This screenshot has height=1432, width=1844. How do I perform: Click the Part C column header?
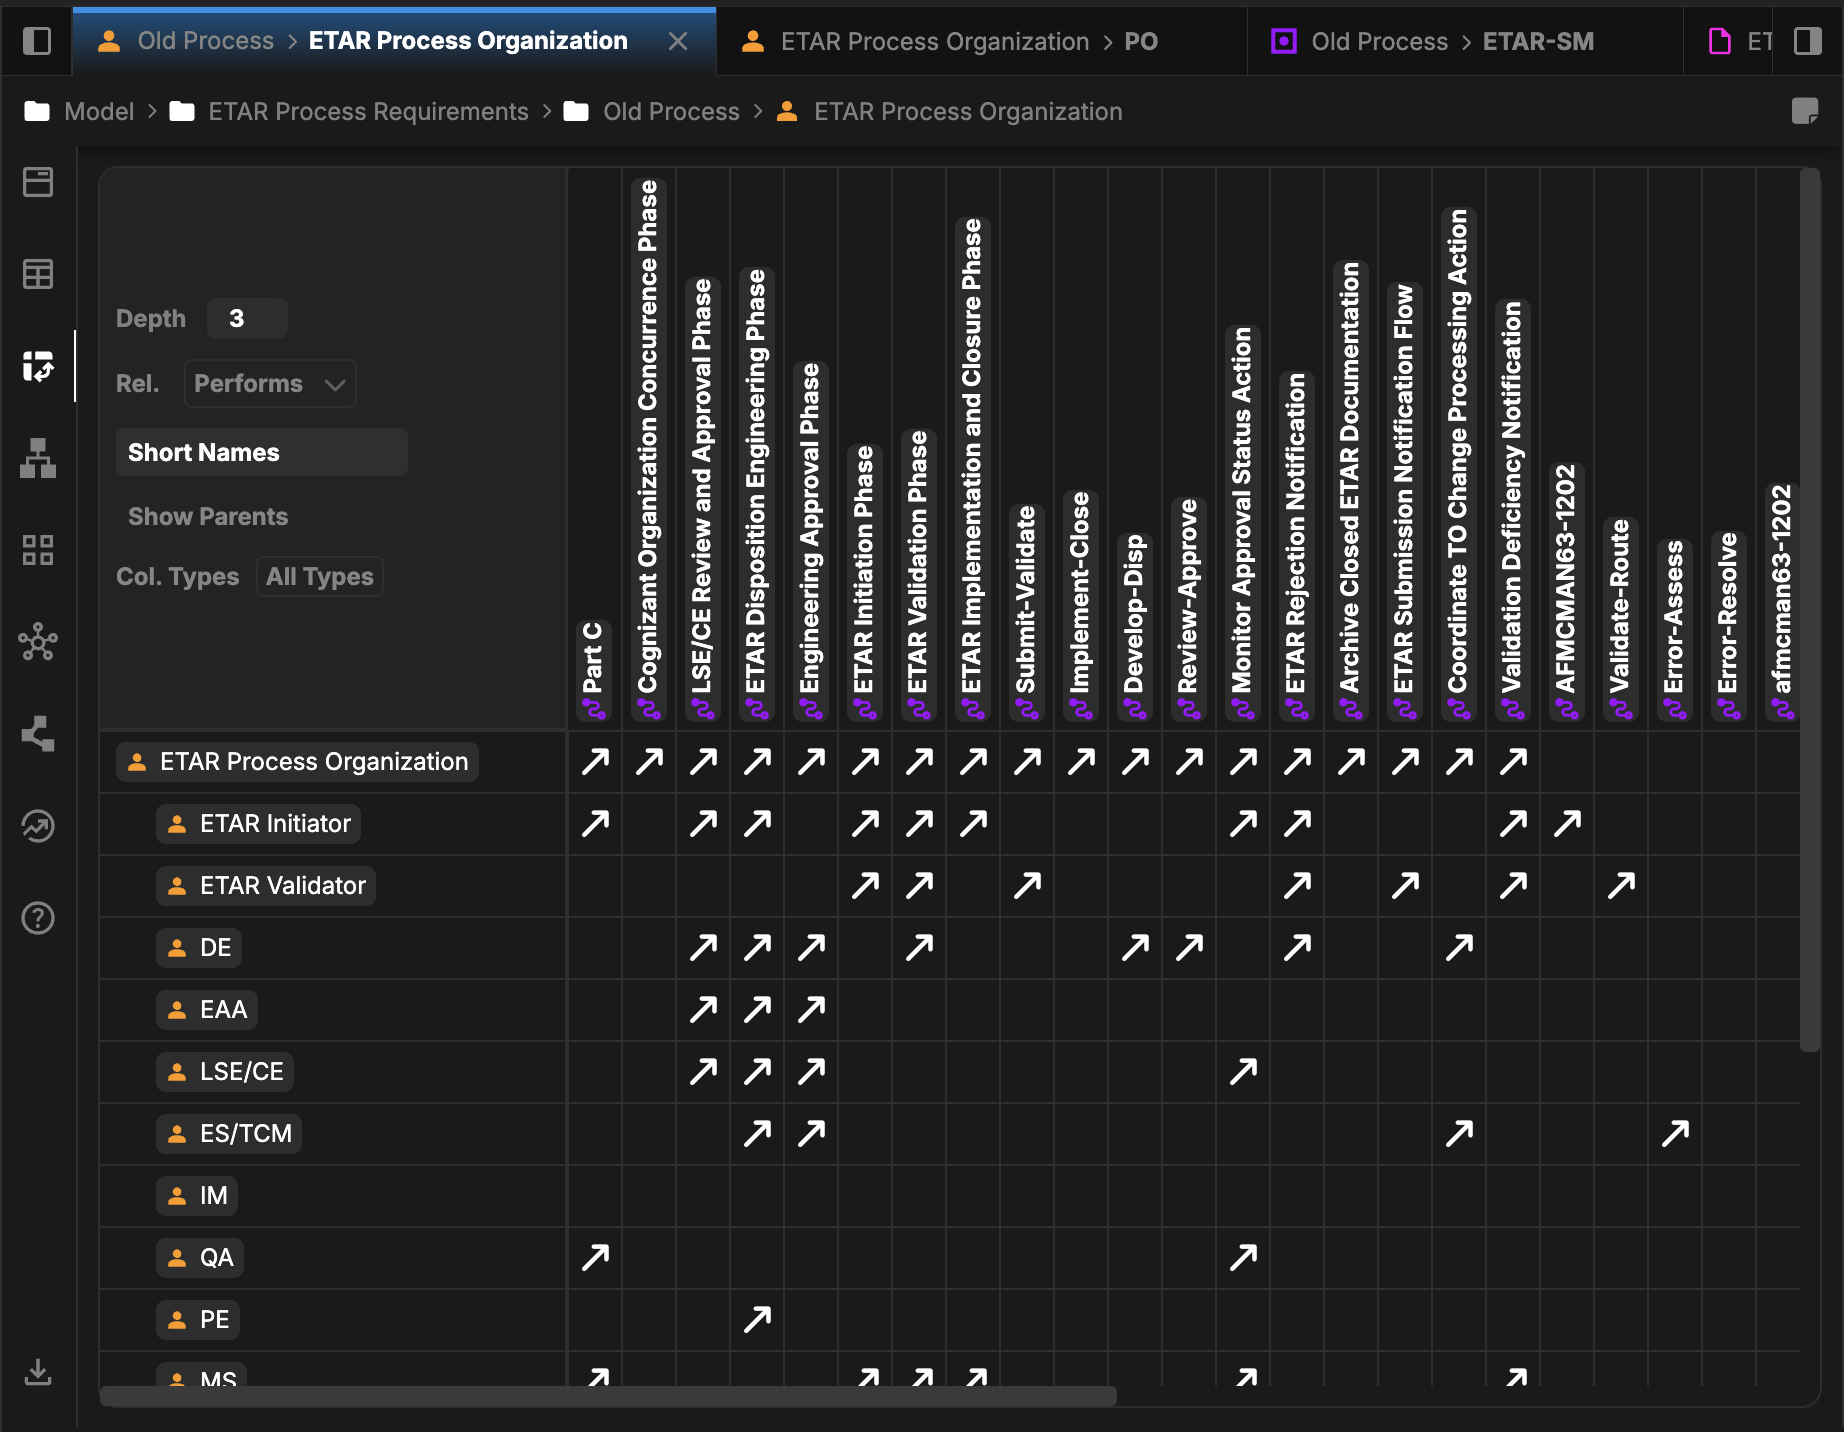pyautogui.click(x=595, y=670)
